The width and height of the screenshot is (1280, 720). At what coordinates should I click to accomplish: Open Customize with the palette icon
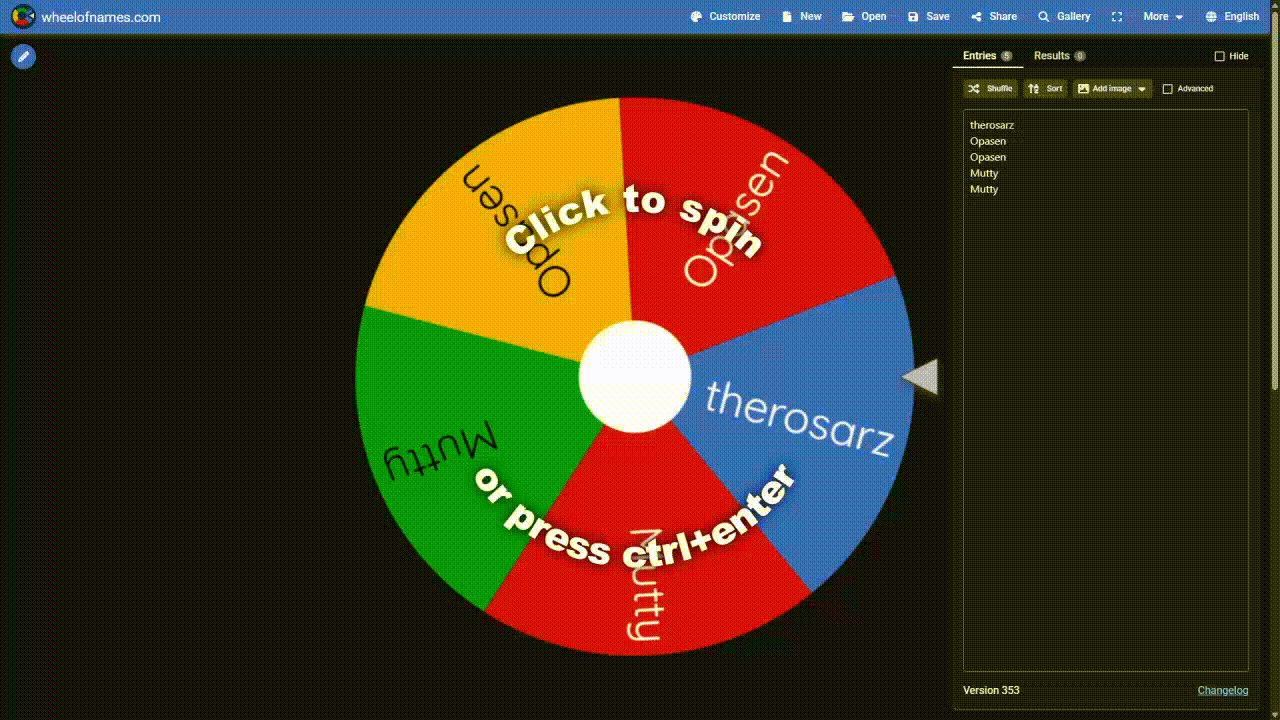725,16
